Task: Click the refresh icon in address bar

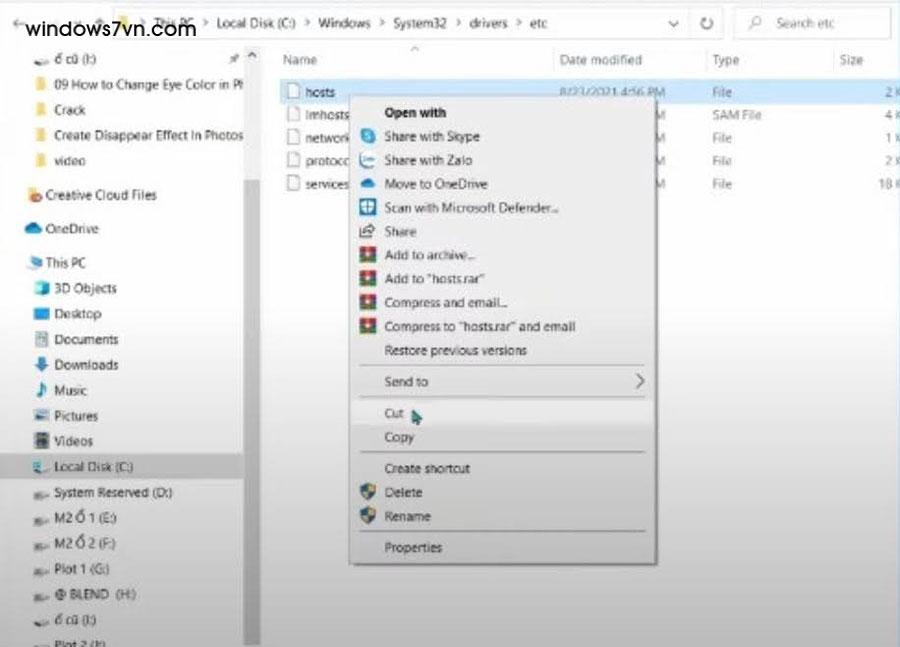Action: point(707,23)
